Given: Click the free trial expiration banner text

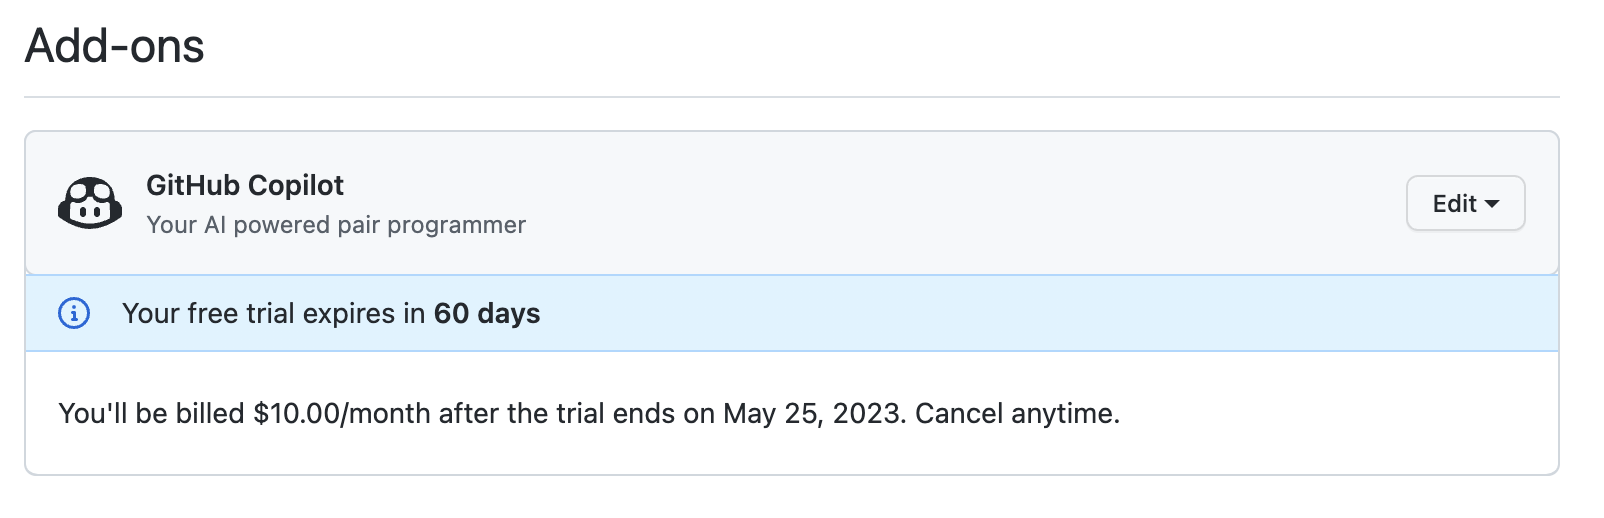Looking at the screenshot, I should tap(330, 313).
